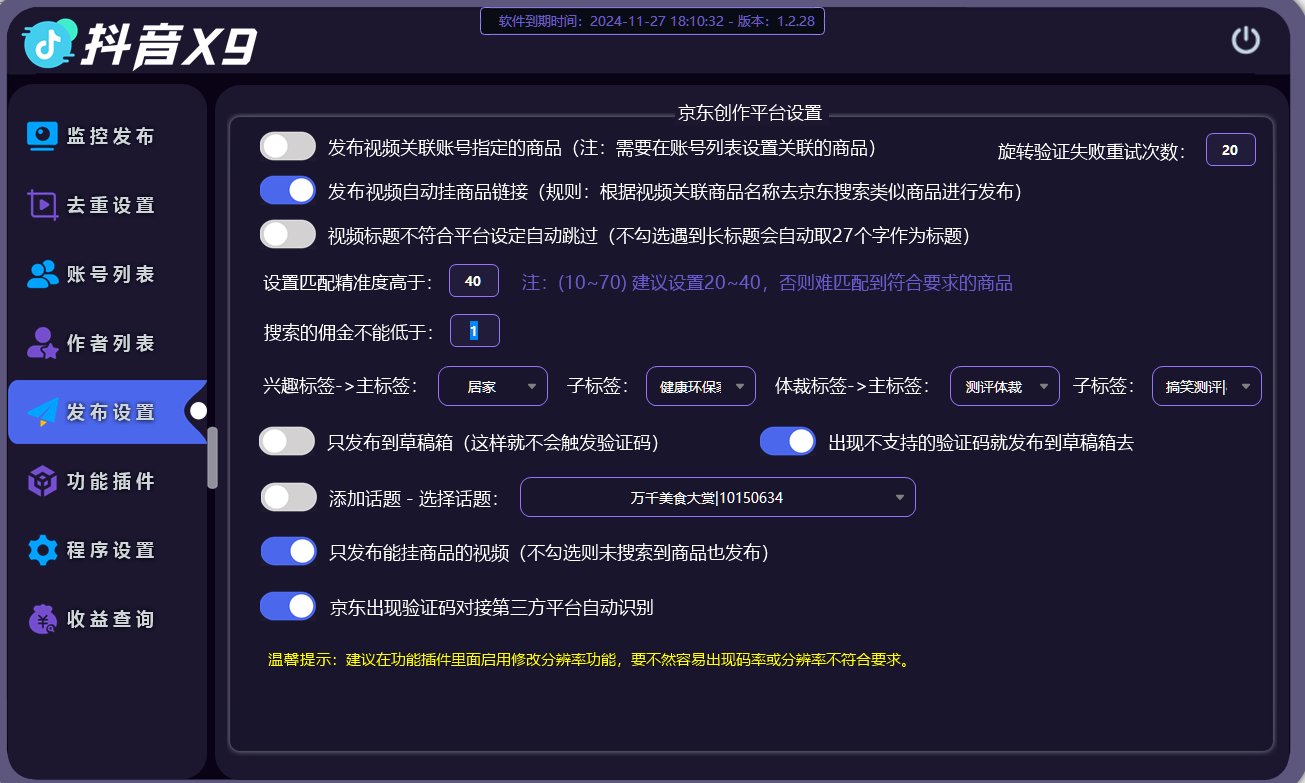Click the 设置匹配精准度高于 field showing 40
1305x783 pixels.
(474, 281)
